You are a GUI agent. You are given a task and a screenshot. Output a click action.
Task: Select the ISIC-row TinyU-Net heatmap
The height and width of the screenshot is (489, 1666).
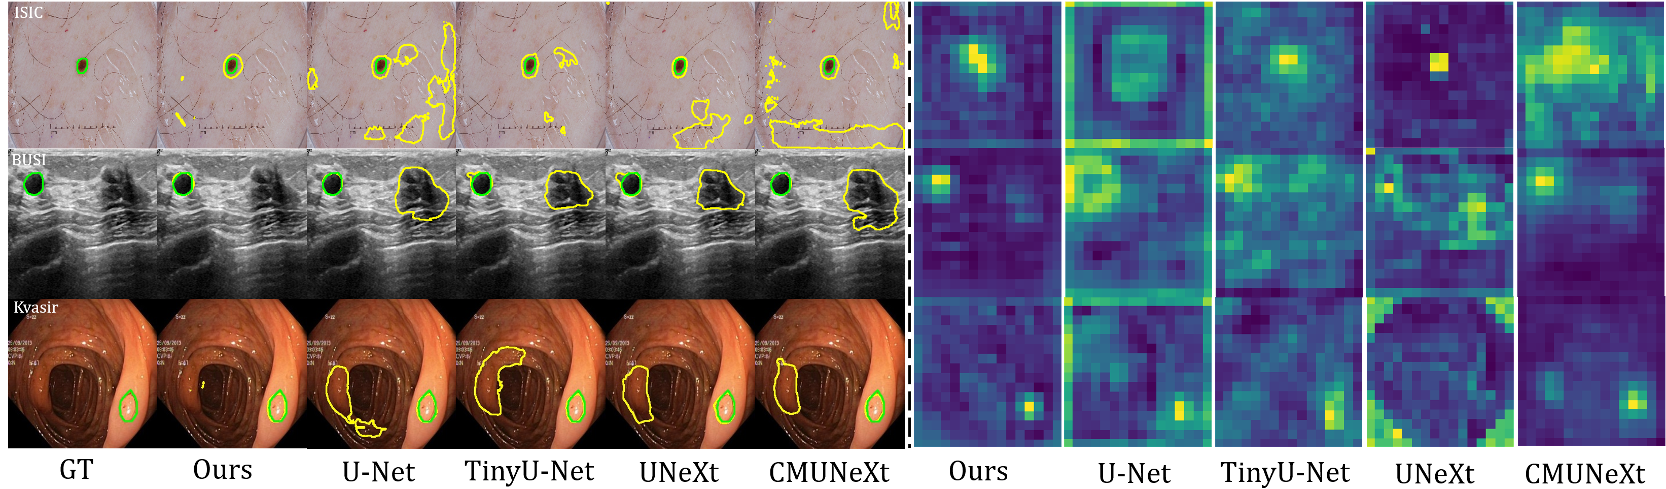point(1289,75)
